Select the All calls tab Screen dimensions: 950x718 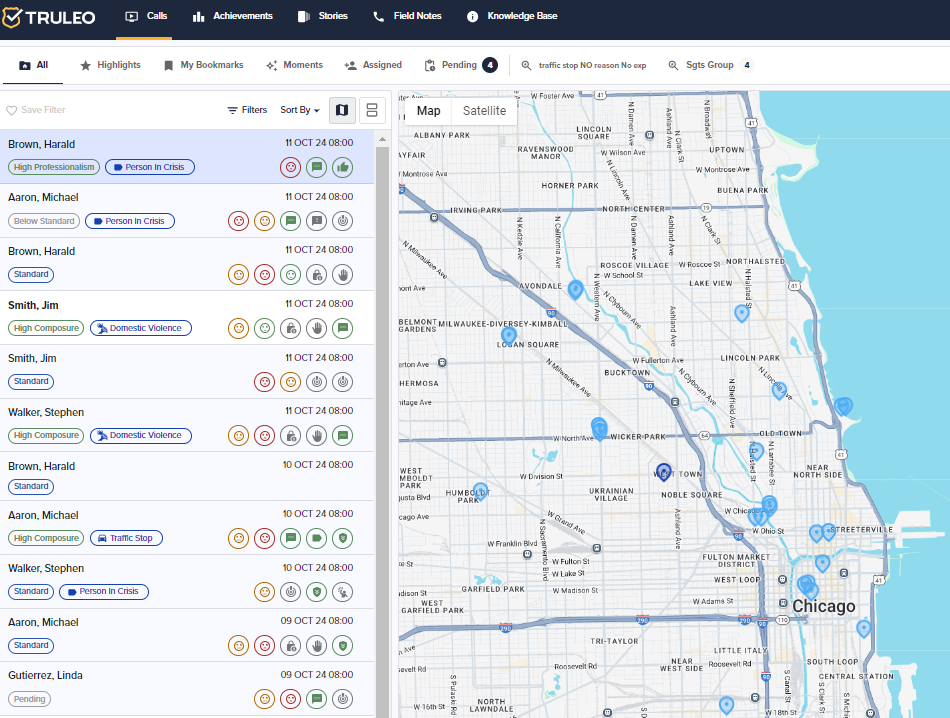click(x=33, y=65)
